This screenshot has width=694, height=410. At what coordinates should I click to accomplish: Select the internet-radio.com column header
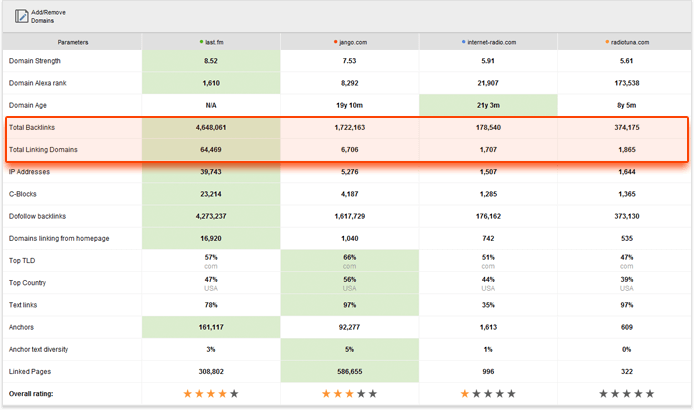click(487, 42)
